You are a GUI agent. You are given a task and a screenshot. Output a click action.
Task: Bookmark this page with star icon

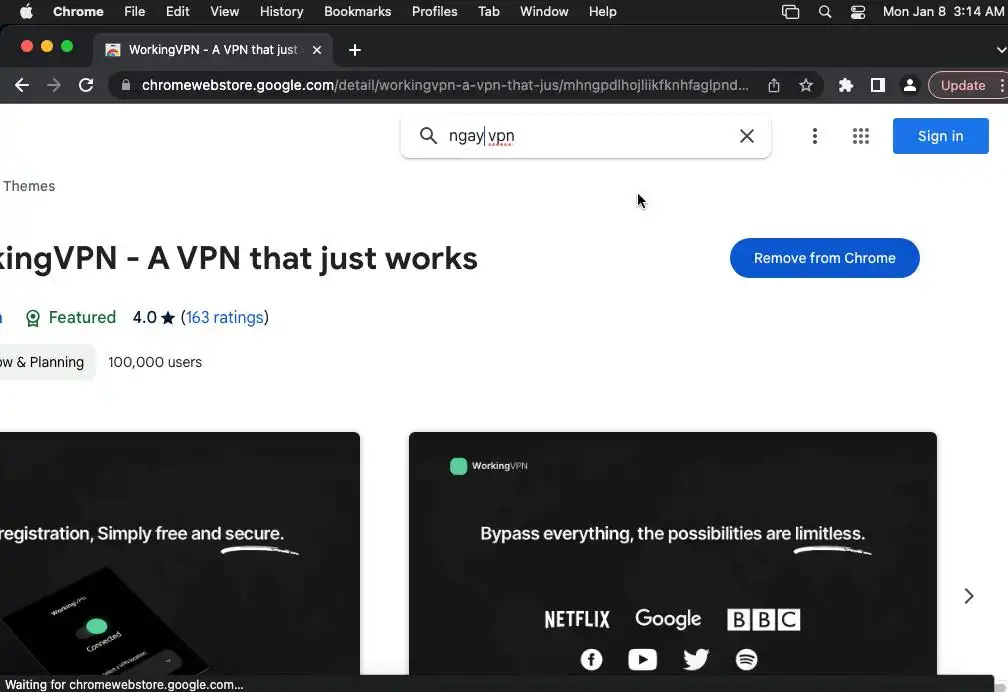tap(806, 85)
